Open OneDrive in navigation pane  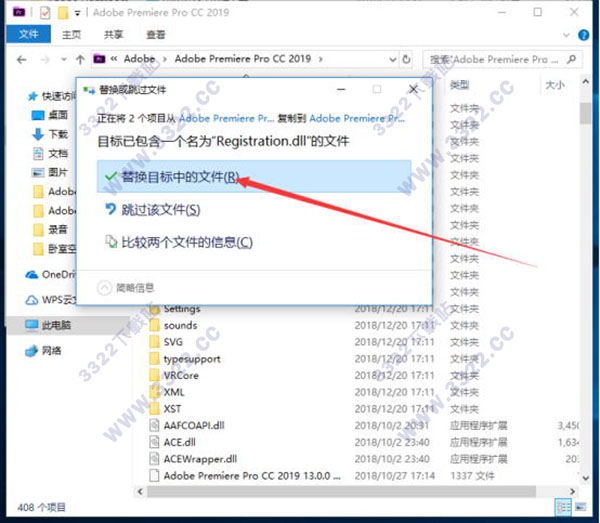coord(51,275)
